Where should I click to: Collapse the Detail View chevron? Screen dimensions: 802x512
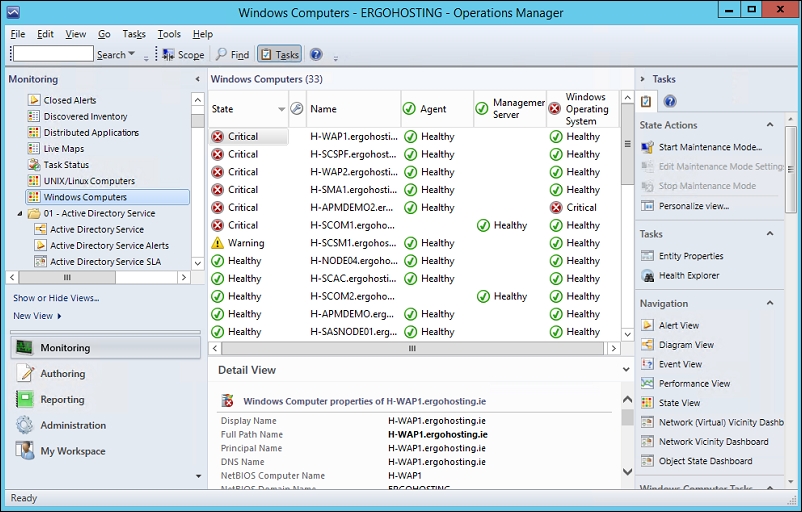click(x=626, y=369)
